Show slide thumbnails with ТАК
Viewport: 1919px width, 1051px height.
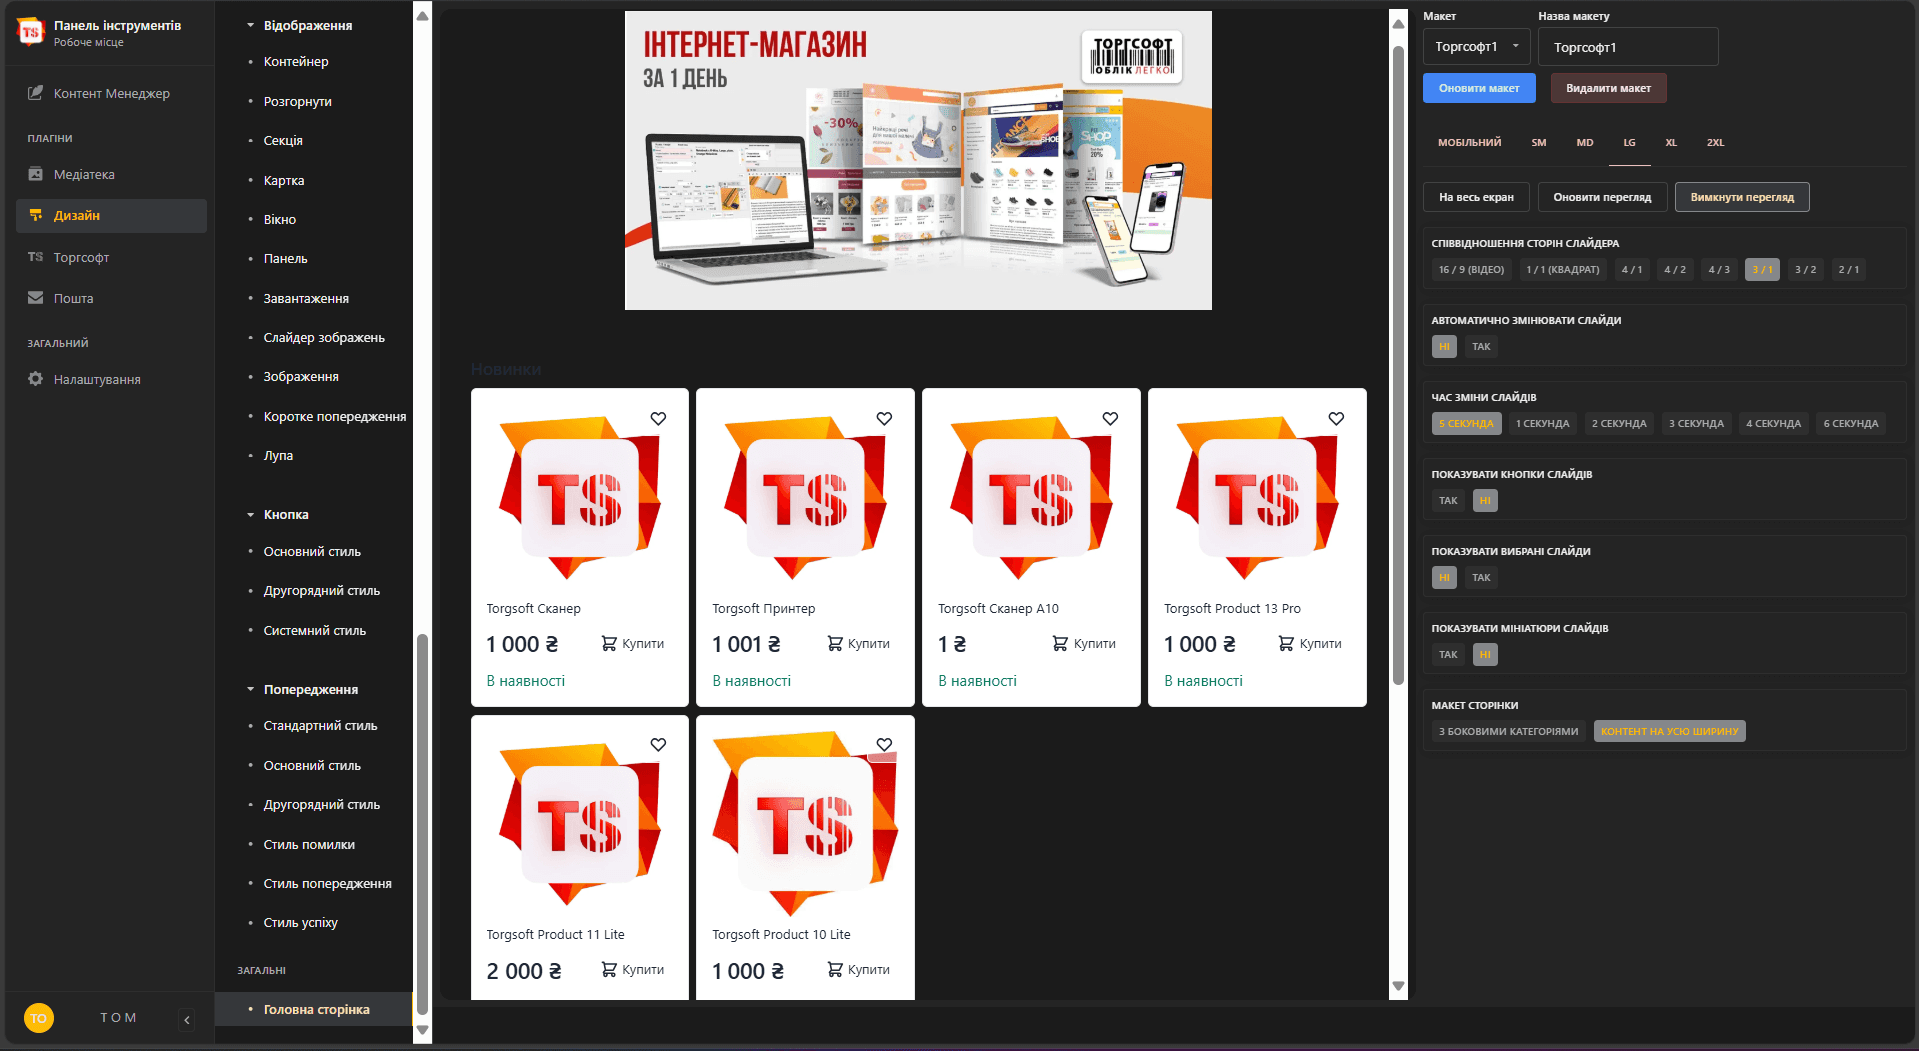point(1448,655)
